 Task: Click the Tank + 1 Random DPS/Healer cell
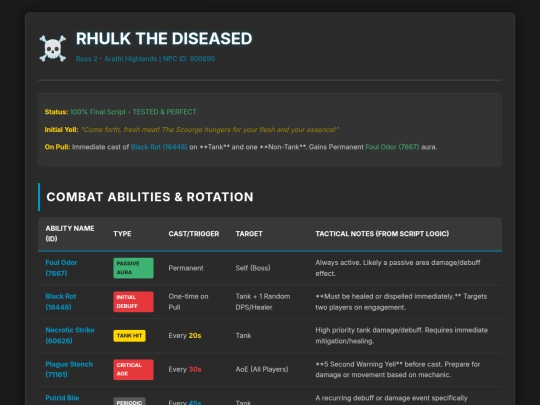263,302
